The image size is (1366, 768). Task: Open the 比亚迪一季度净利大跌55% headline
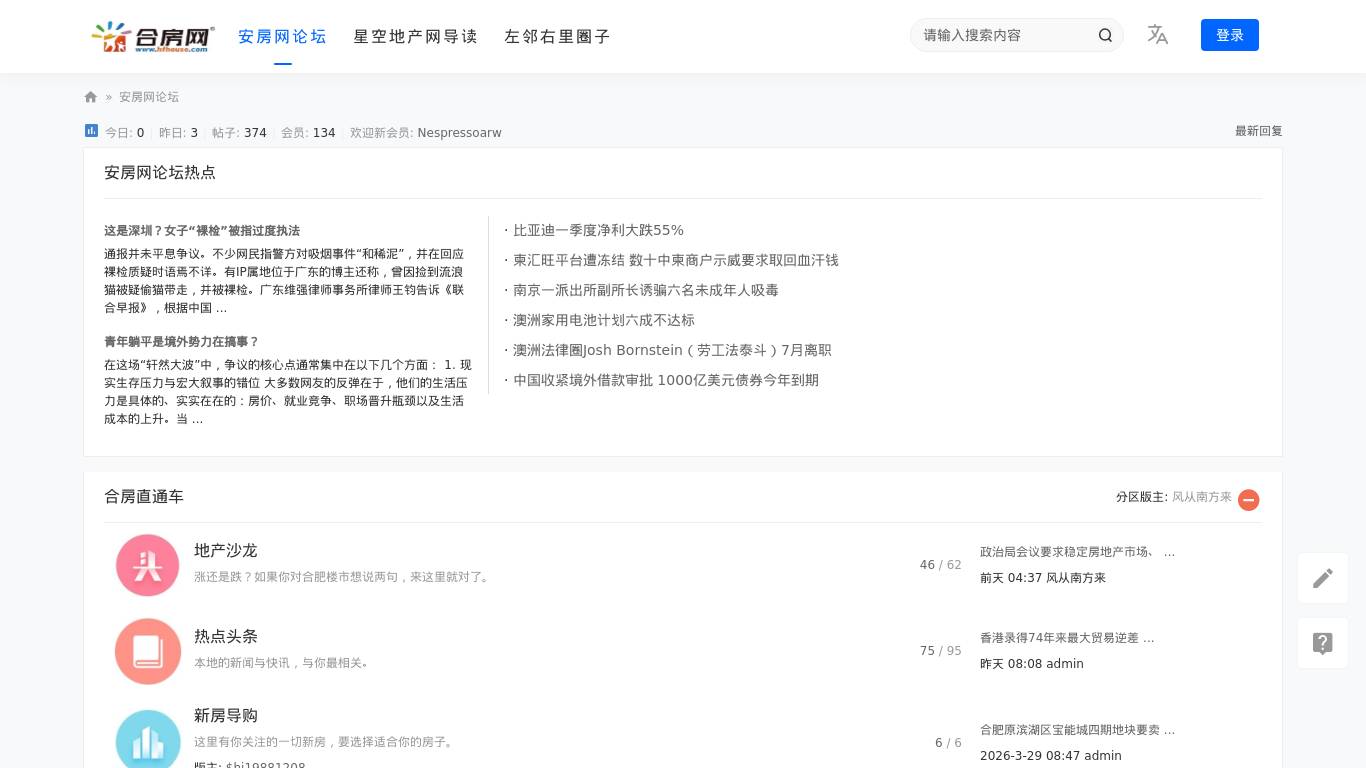598,230
